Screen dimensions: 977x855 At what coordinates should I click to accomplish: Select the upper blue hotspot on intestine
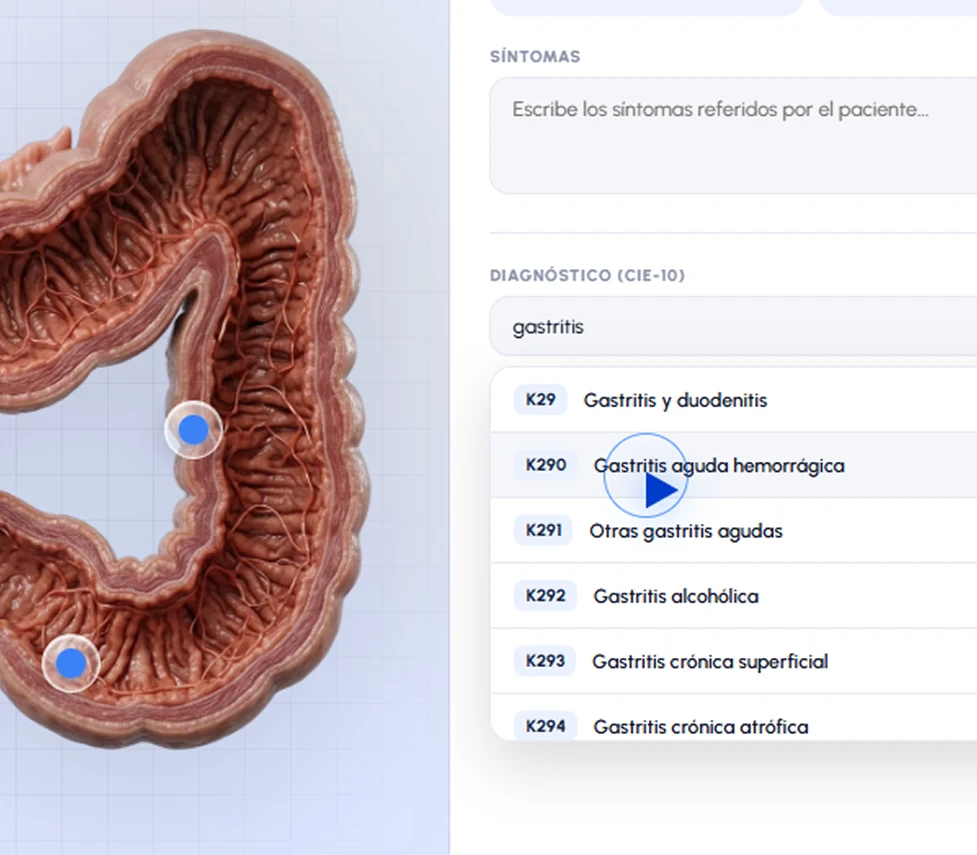(193, 430)
